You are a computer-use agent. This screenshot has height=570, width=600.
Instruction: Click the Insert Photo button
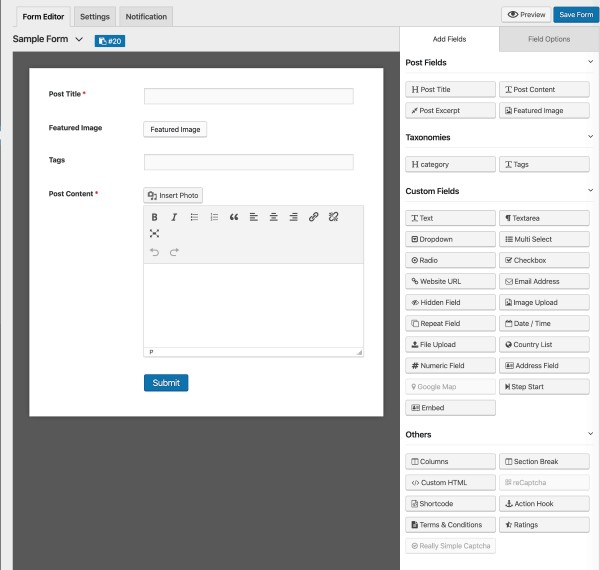pos(173,195)
